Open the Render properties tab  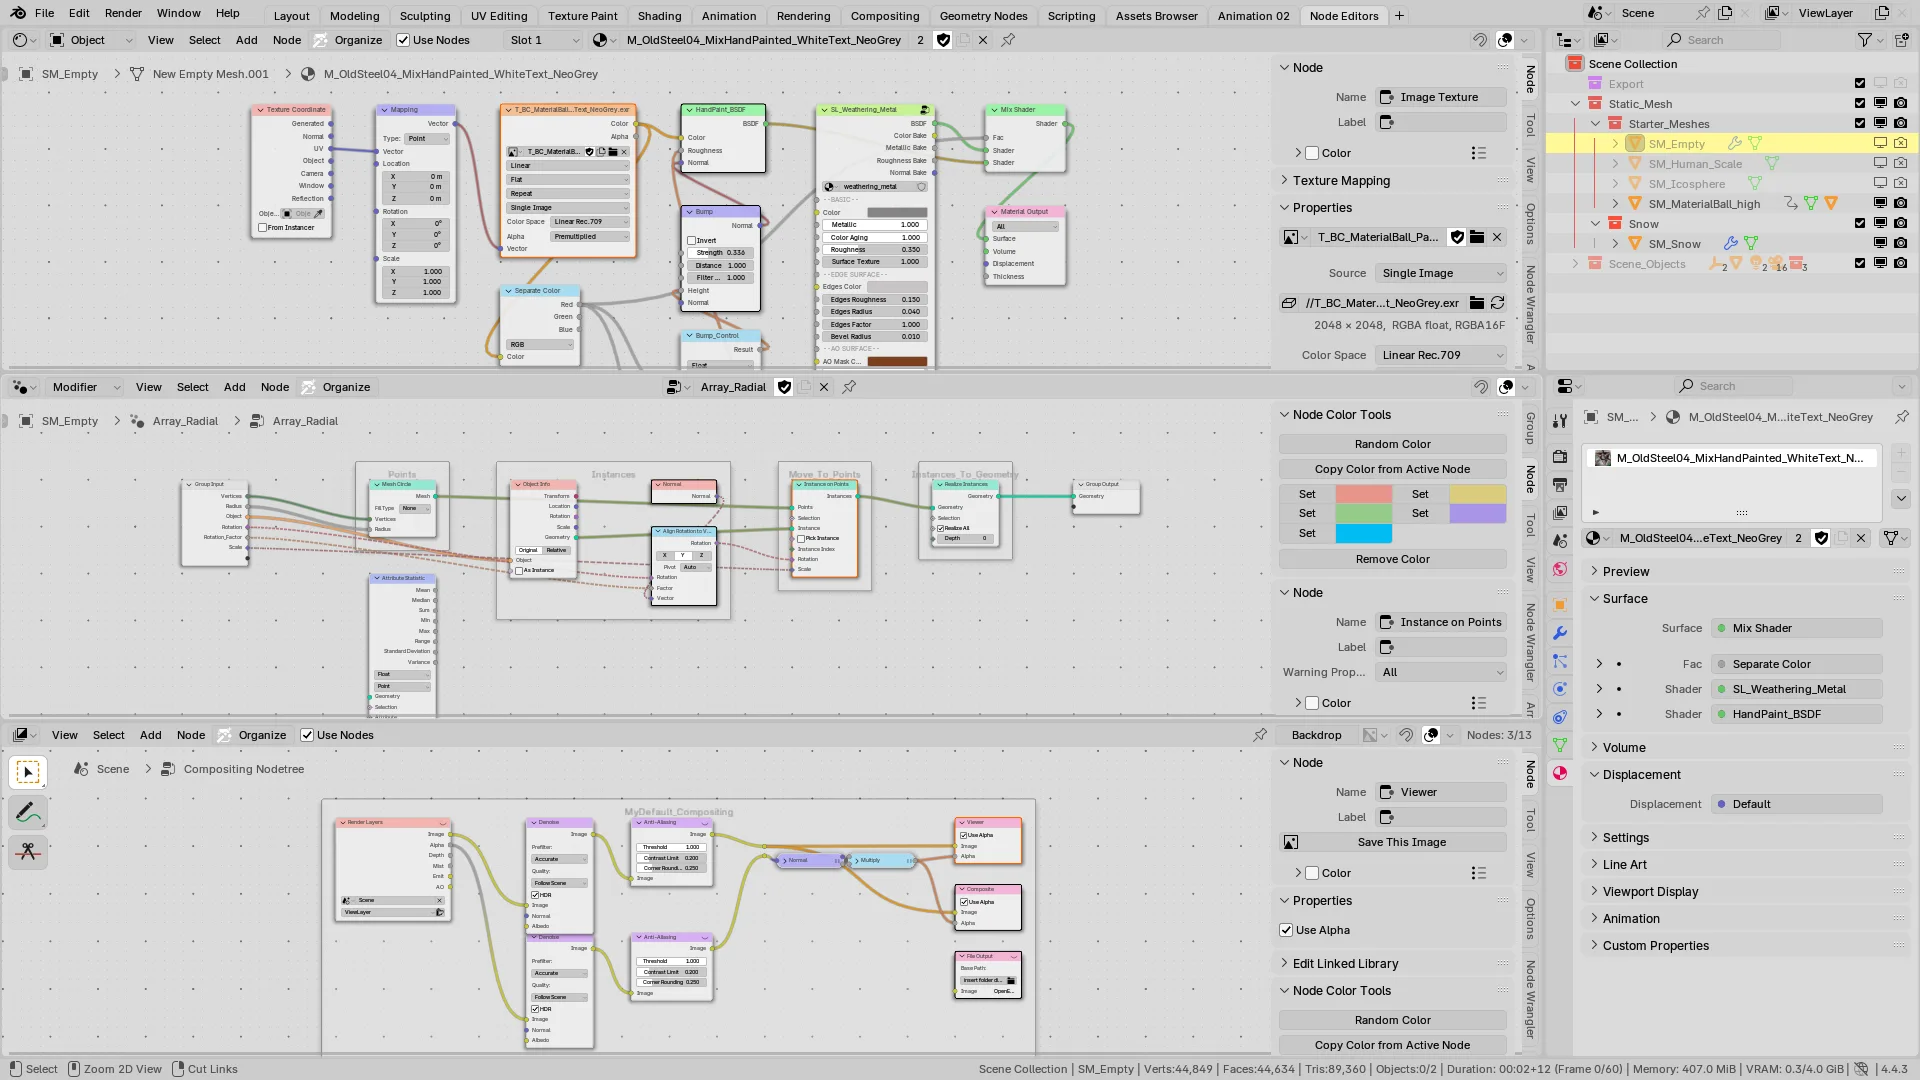tap(1560, 457)
